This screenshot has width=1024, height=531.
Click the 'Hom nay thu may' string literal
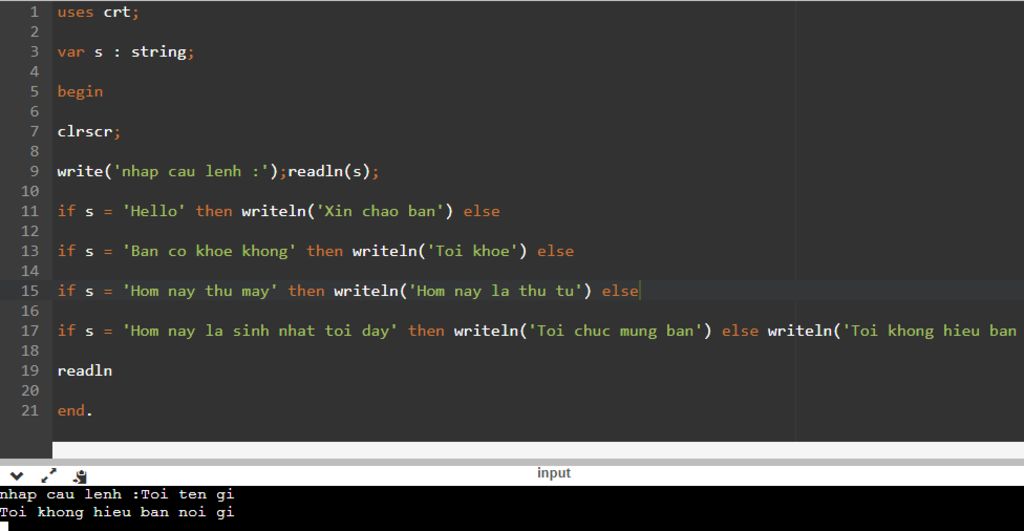click(200, 291)
